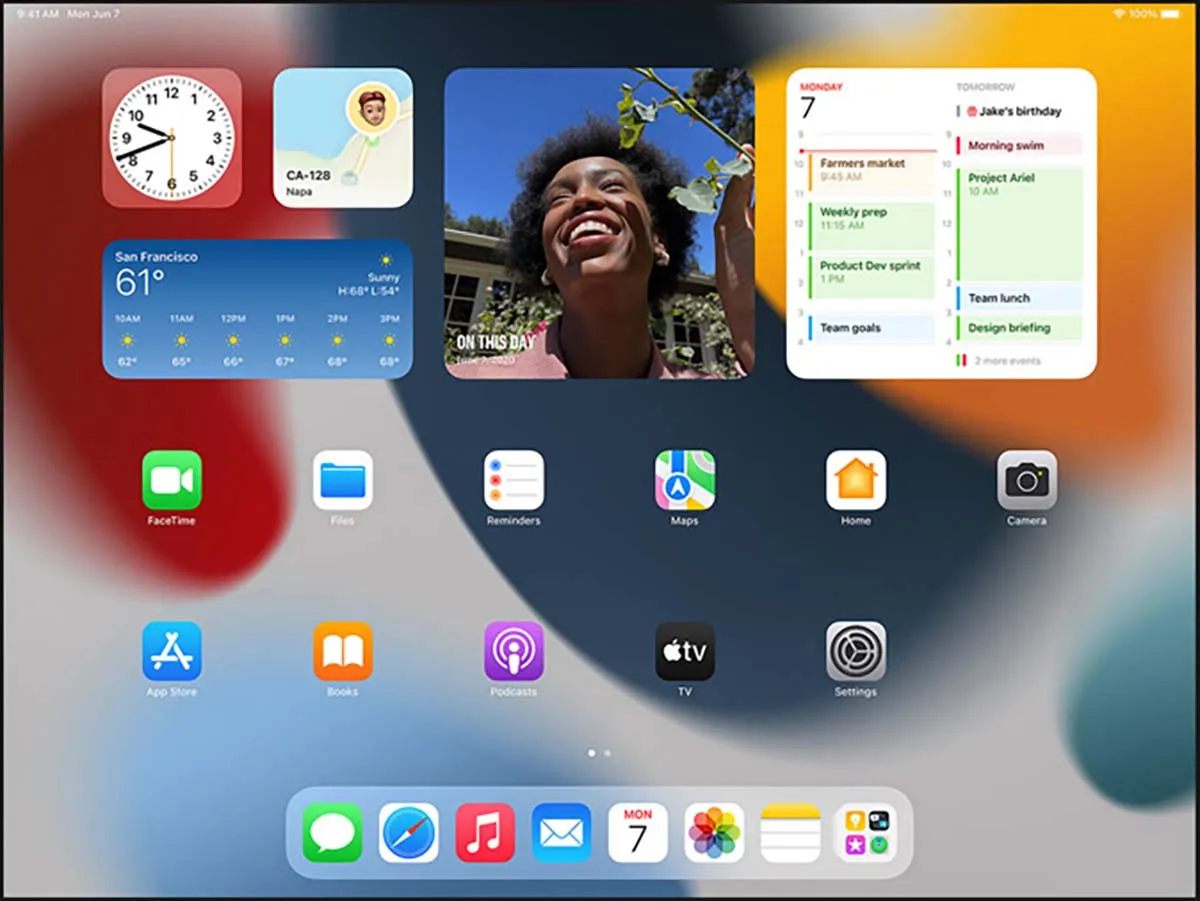Screen dimensions: 1200x901
Task: Open Mail from the dock
Action: pyautogui.click(x=561, y=831)
